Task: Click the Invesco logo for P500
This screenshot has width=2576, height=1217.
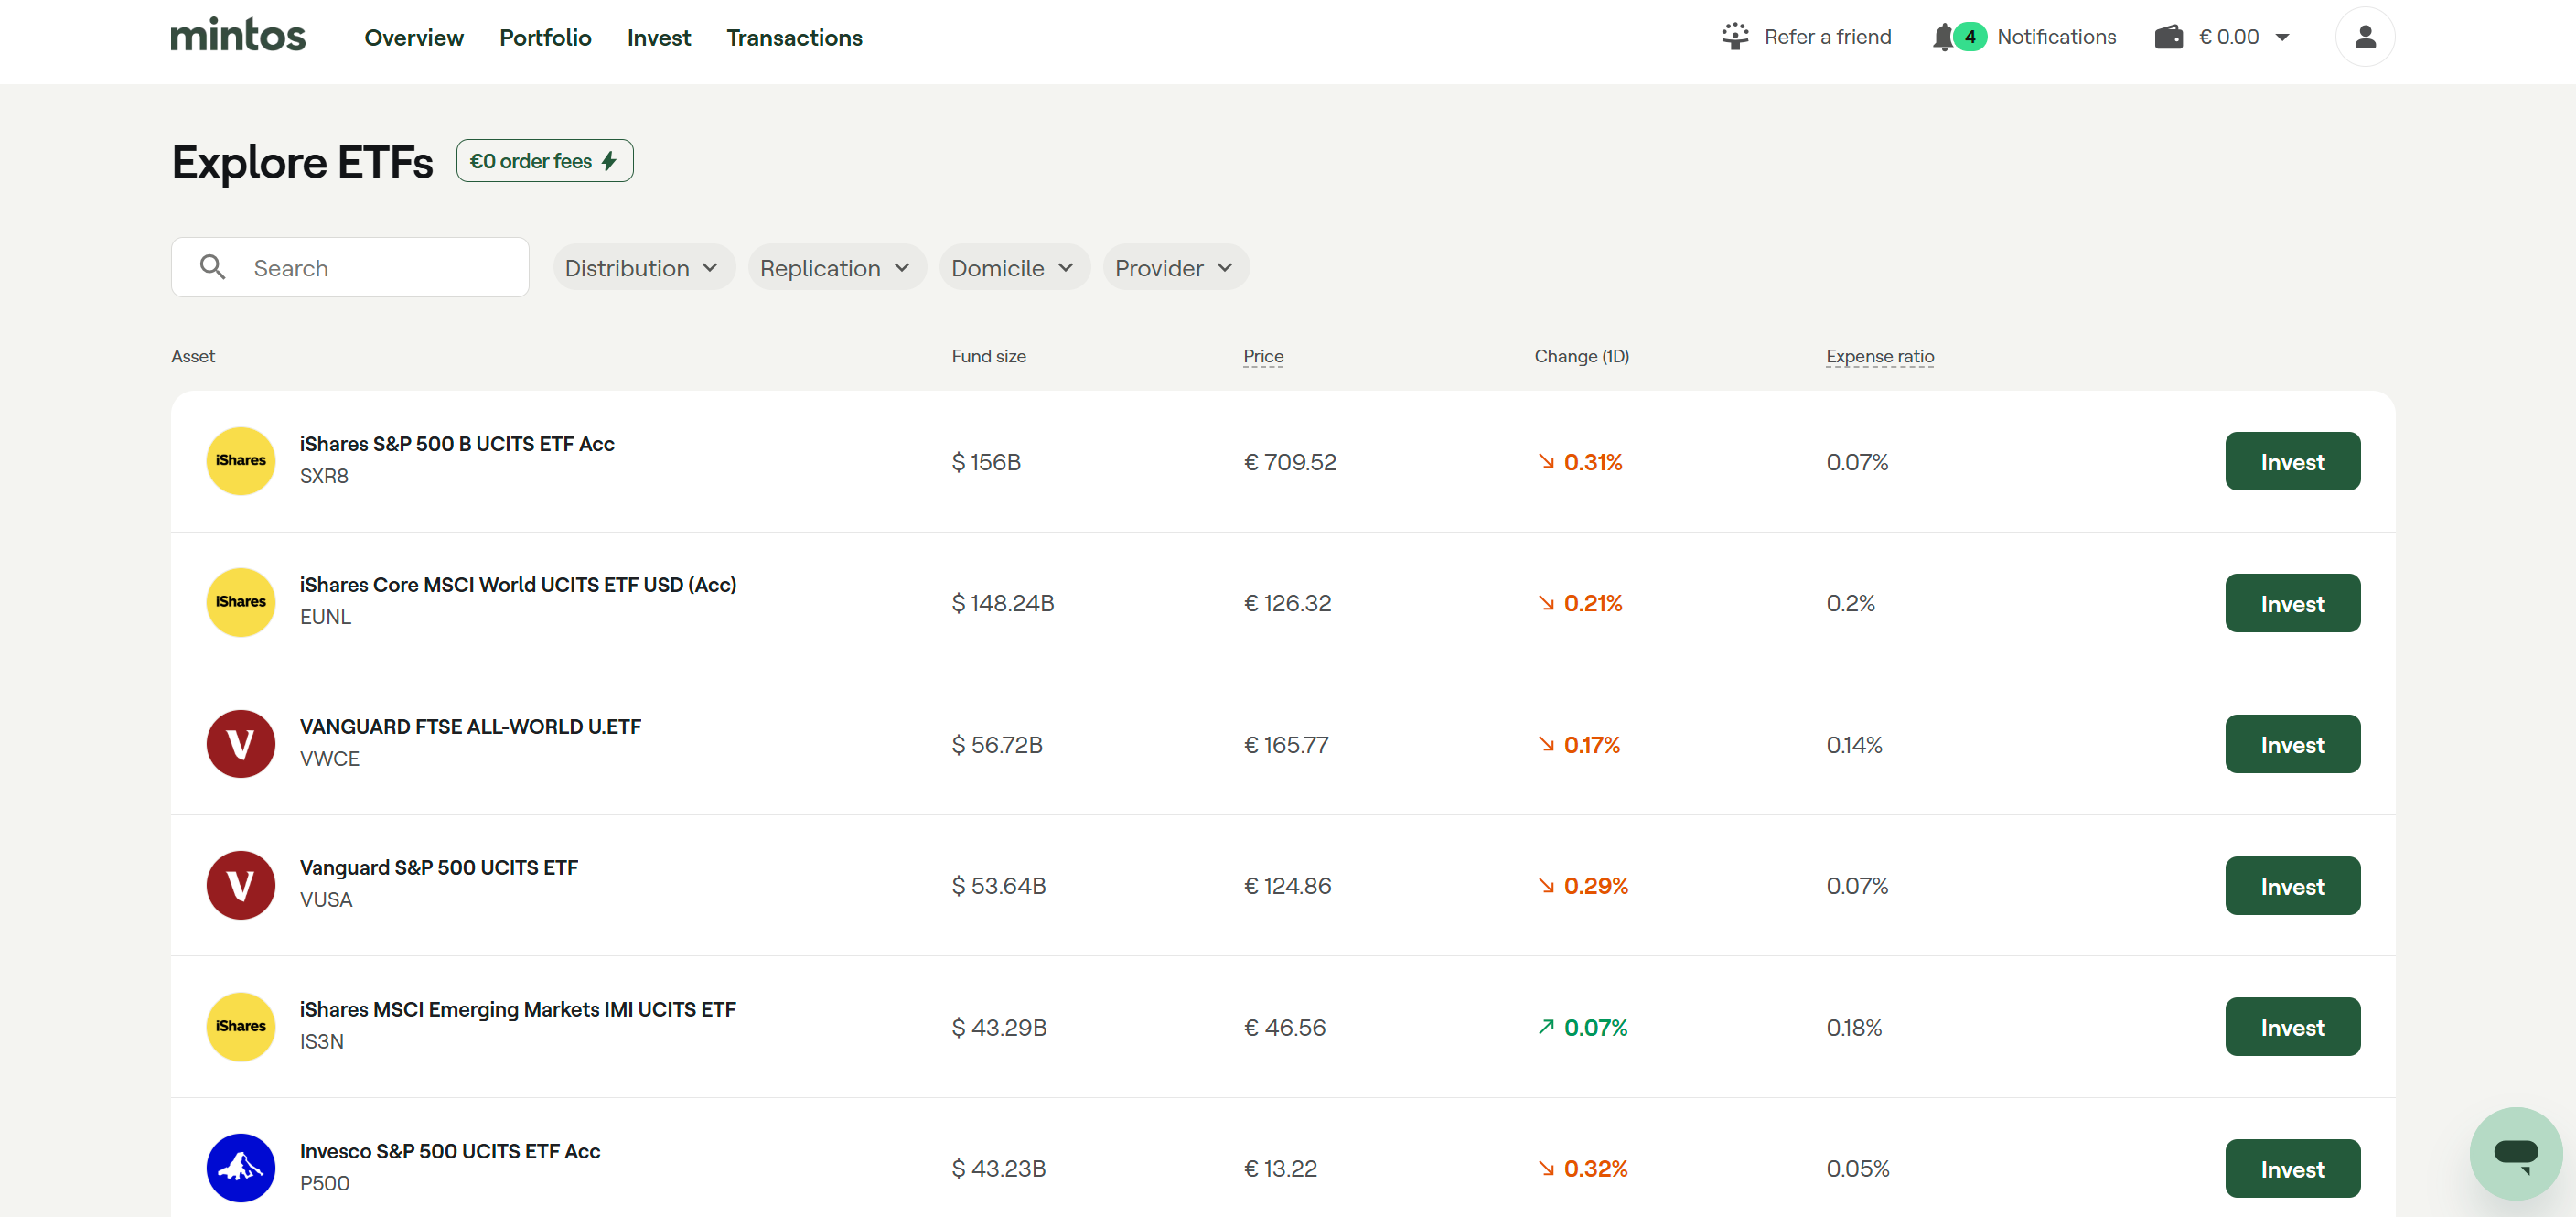Action: 241,1168
